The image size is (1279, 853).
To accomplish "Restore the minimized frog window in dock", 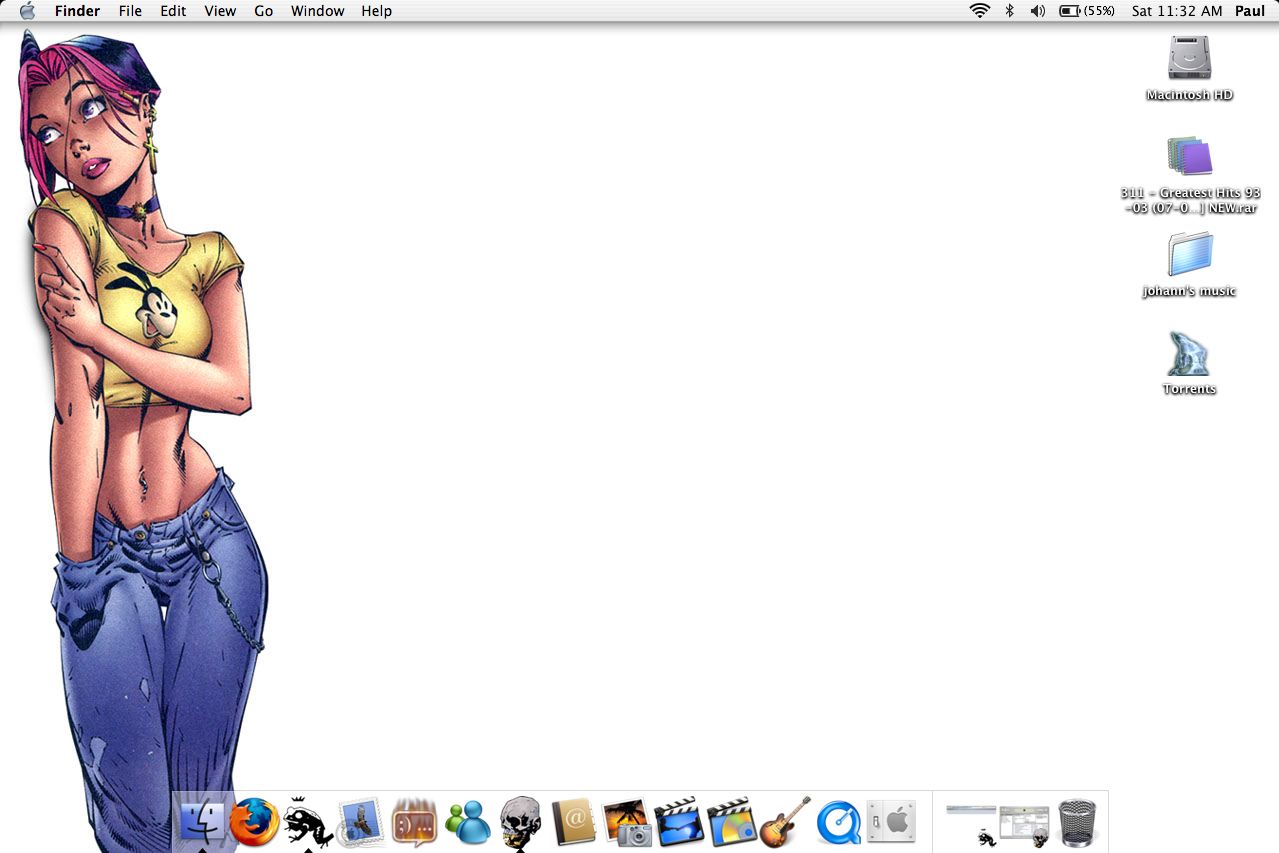I will [x=971, y=824].
